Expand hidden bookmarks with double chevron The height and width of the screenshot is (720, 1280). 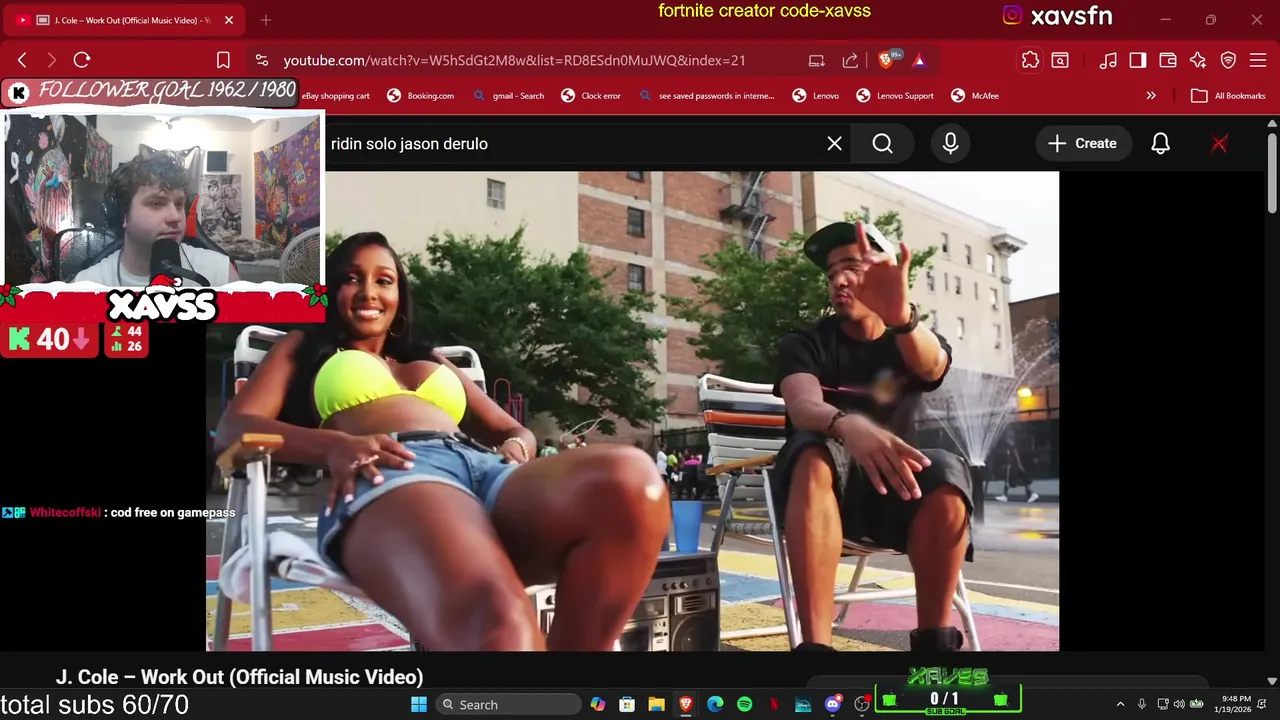[x=1151, y=96]
